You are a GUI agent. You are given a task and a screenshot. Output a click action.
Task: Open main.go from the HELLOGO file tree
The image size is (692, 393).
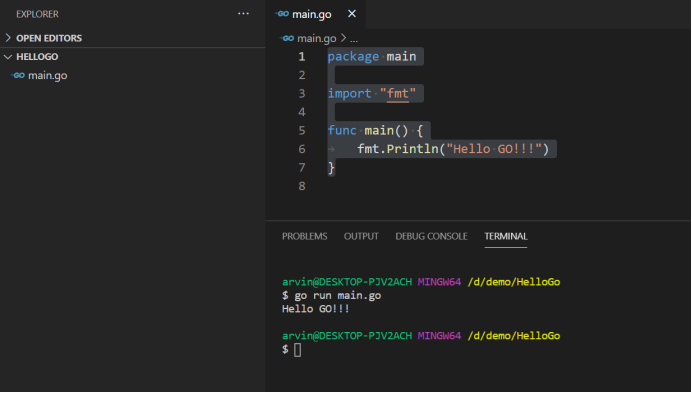click(x=48, y=76)
